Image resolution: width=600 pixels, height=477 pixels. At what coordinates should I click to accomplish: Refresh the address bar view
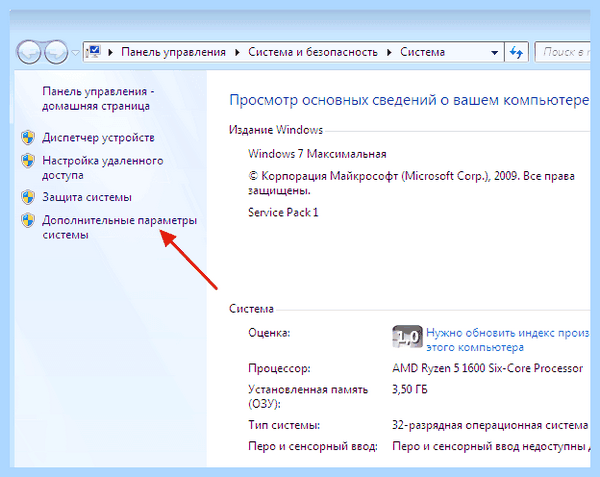pos(517,52)
